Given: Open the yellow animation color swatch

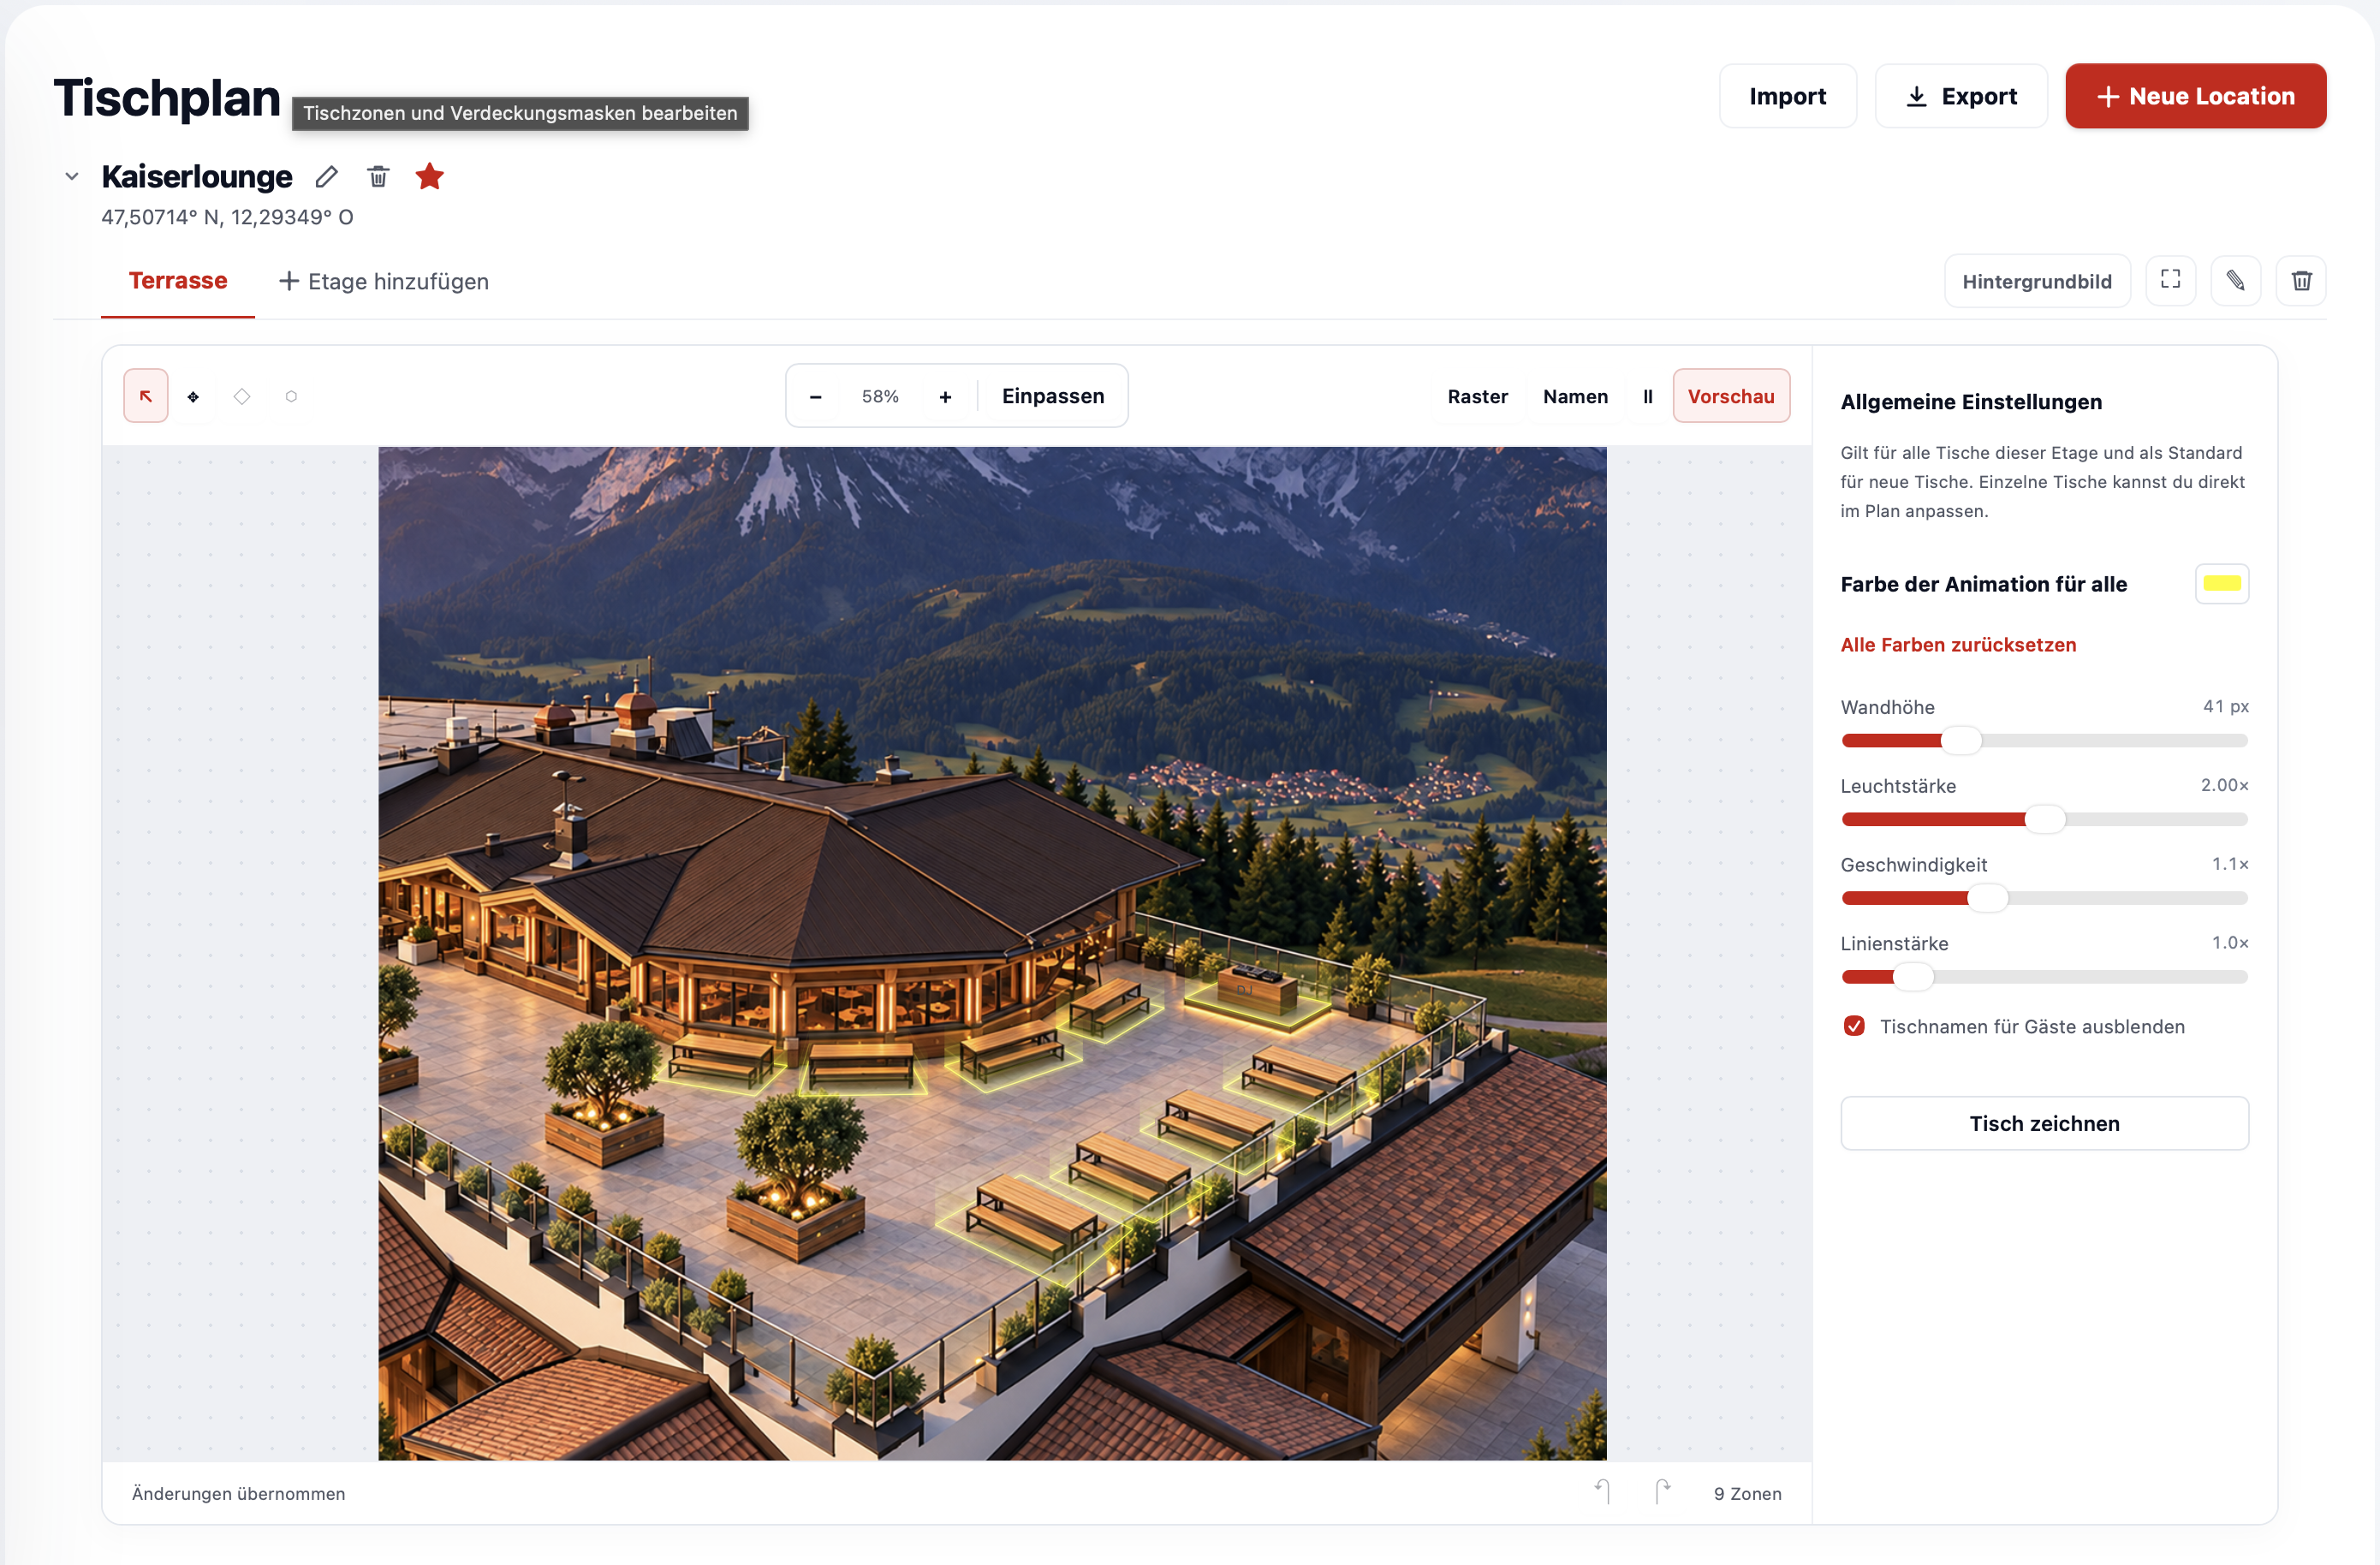Looking at the screenshot, I should click(2222, 584).
